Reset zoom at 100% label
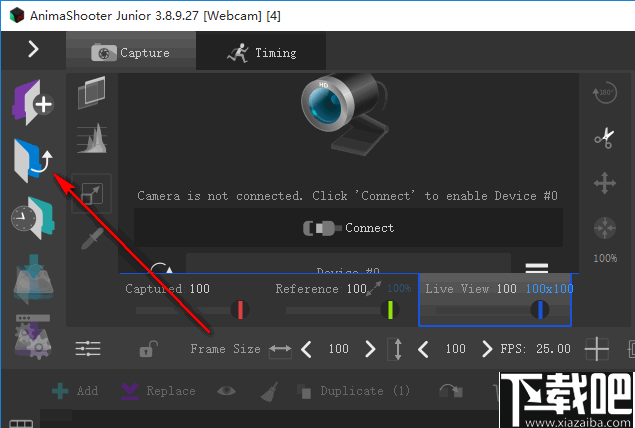 click(x=605, y=258)
